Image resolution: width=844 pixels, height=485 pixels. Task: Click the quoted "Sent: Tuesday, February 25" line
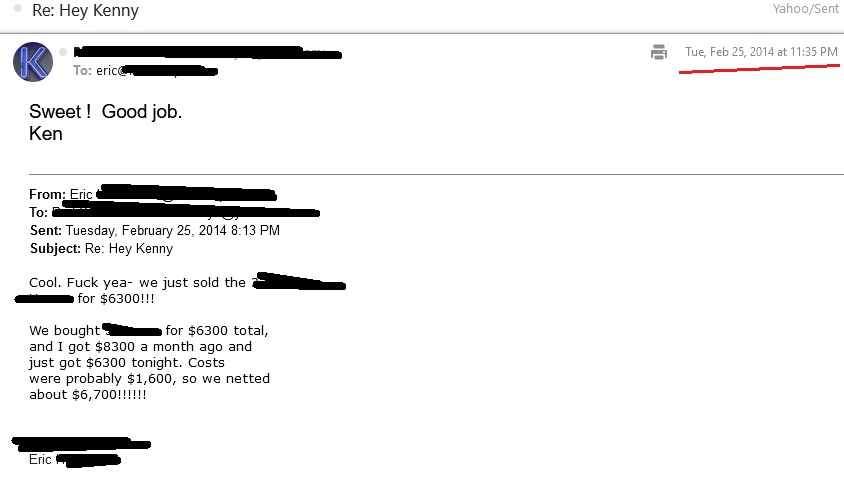coord(155,230)
